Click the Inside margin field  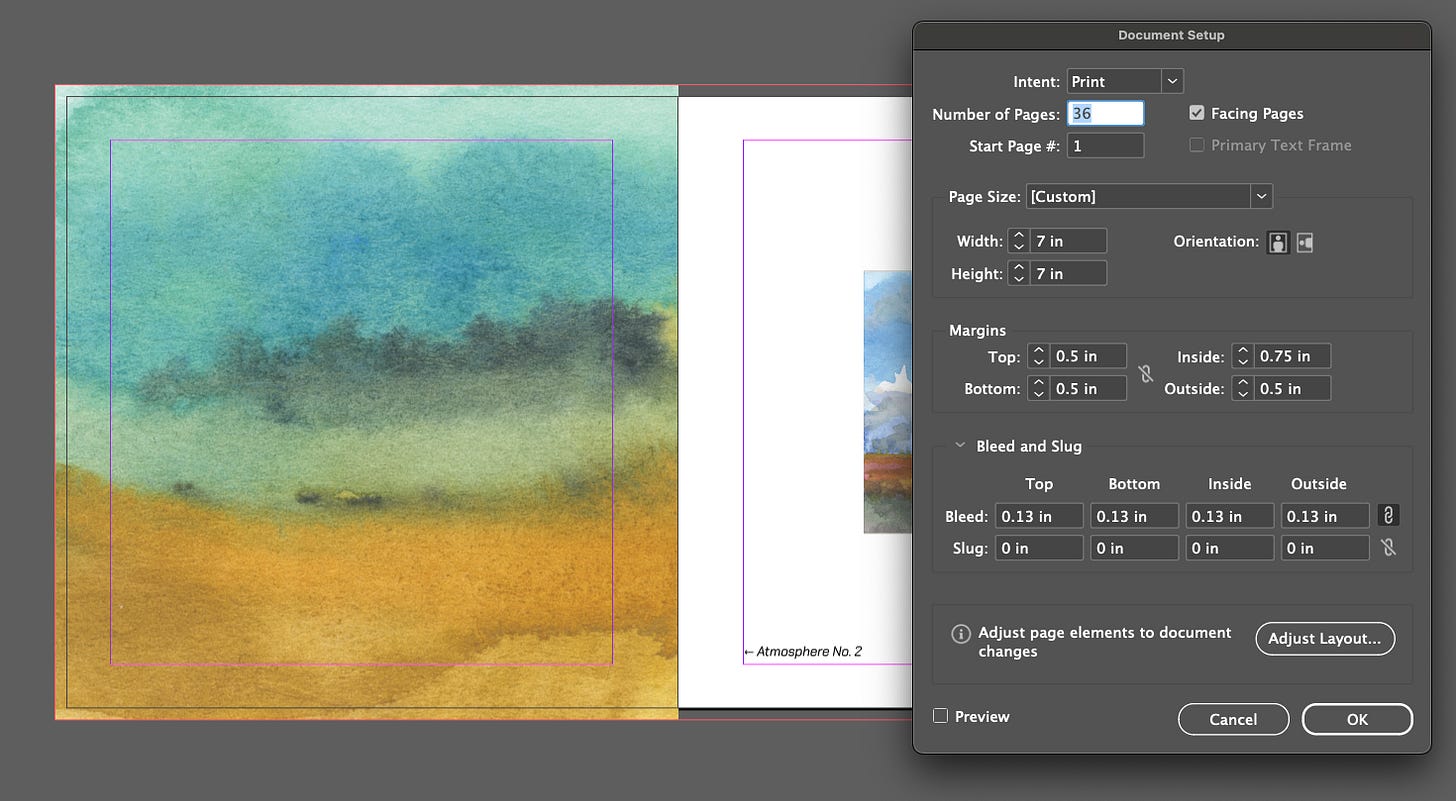click(1292, 356)
